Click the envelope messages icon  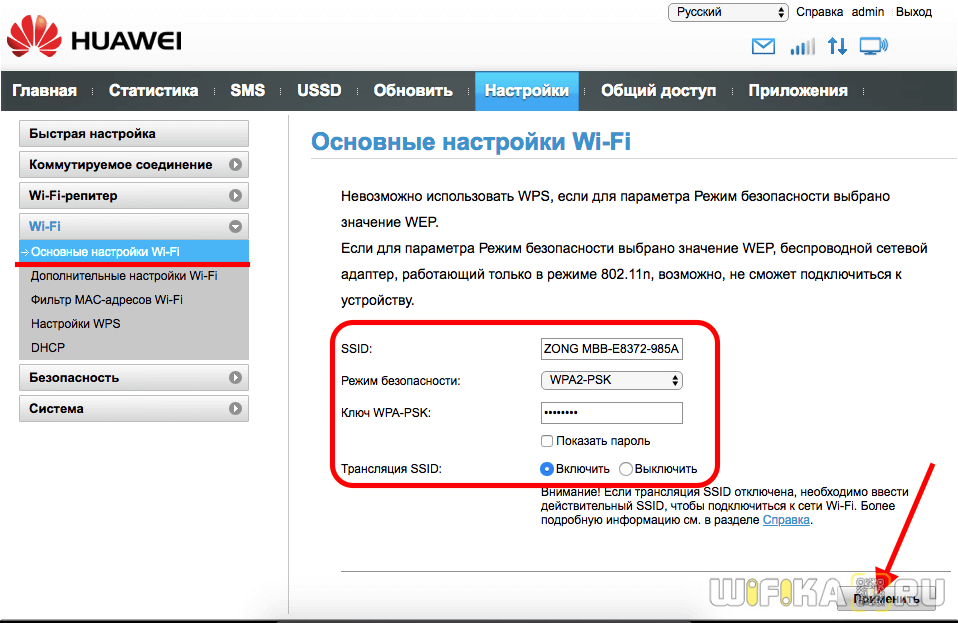763,46
